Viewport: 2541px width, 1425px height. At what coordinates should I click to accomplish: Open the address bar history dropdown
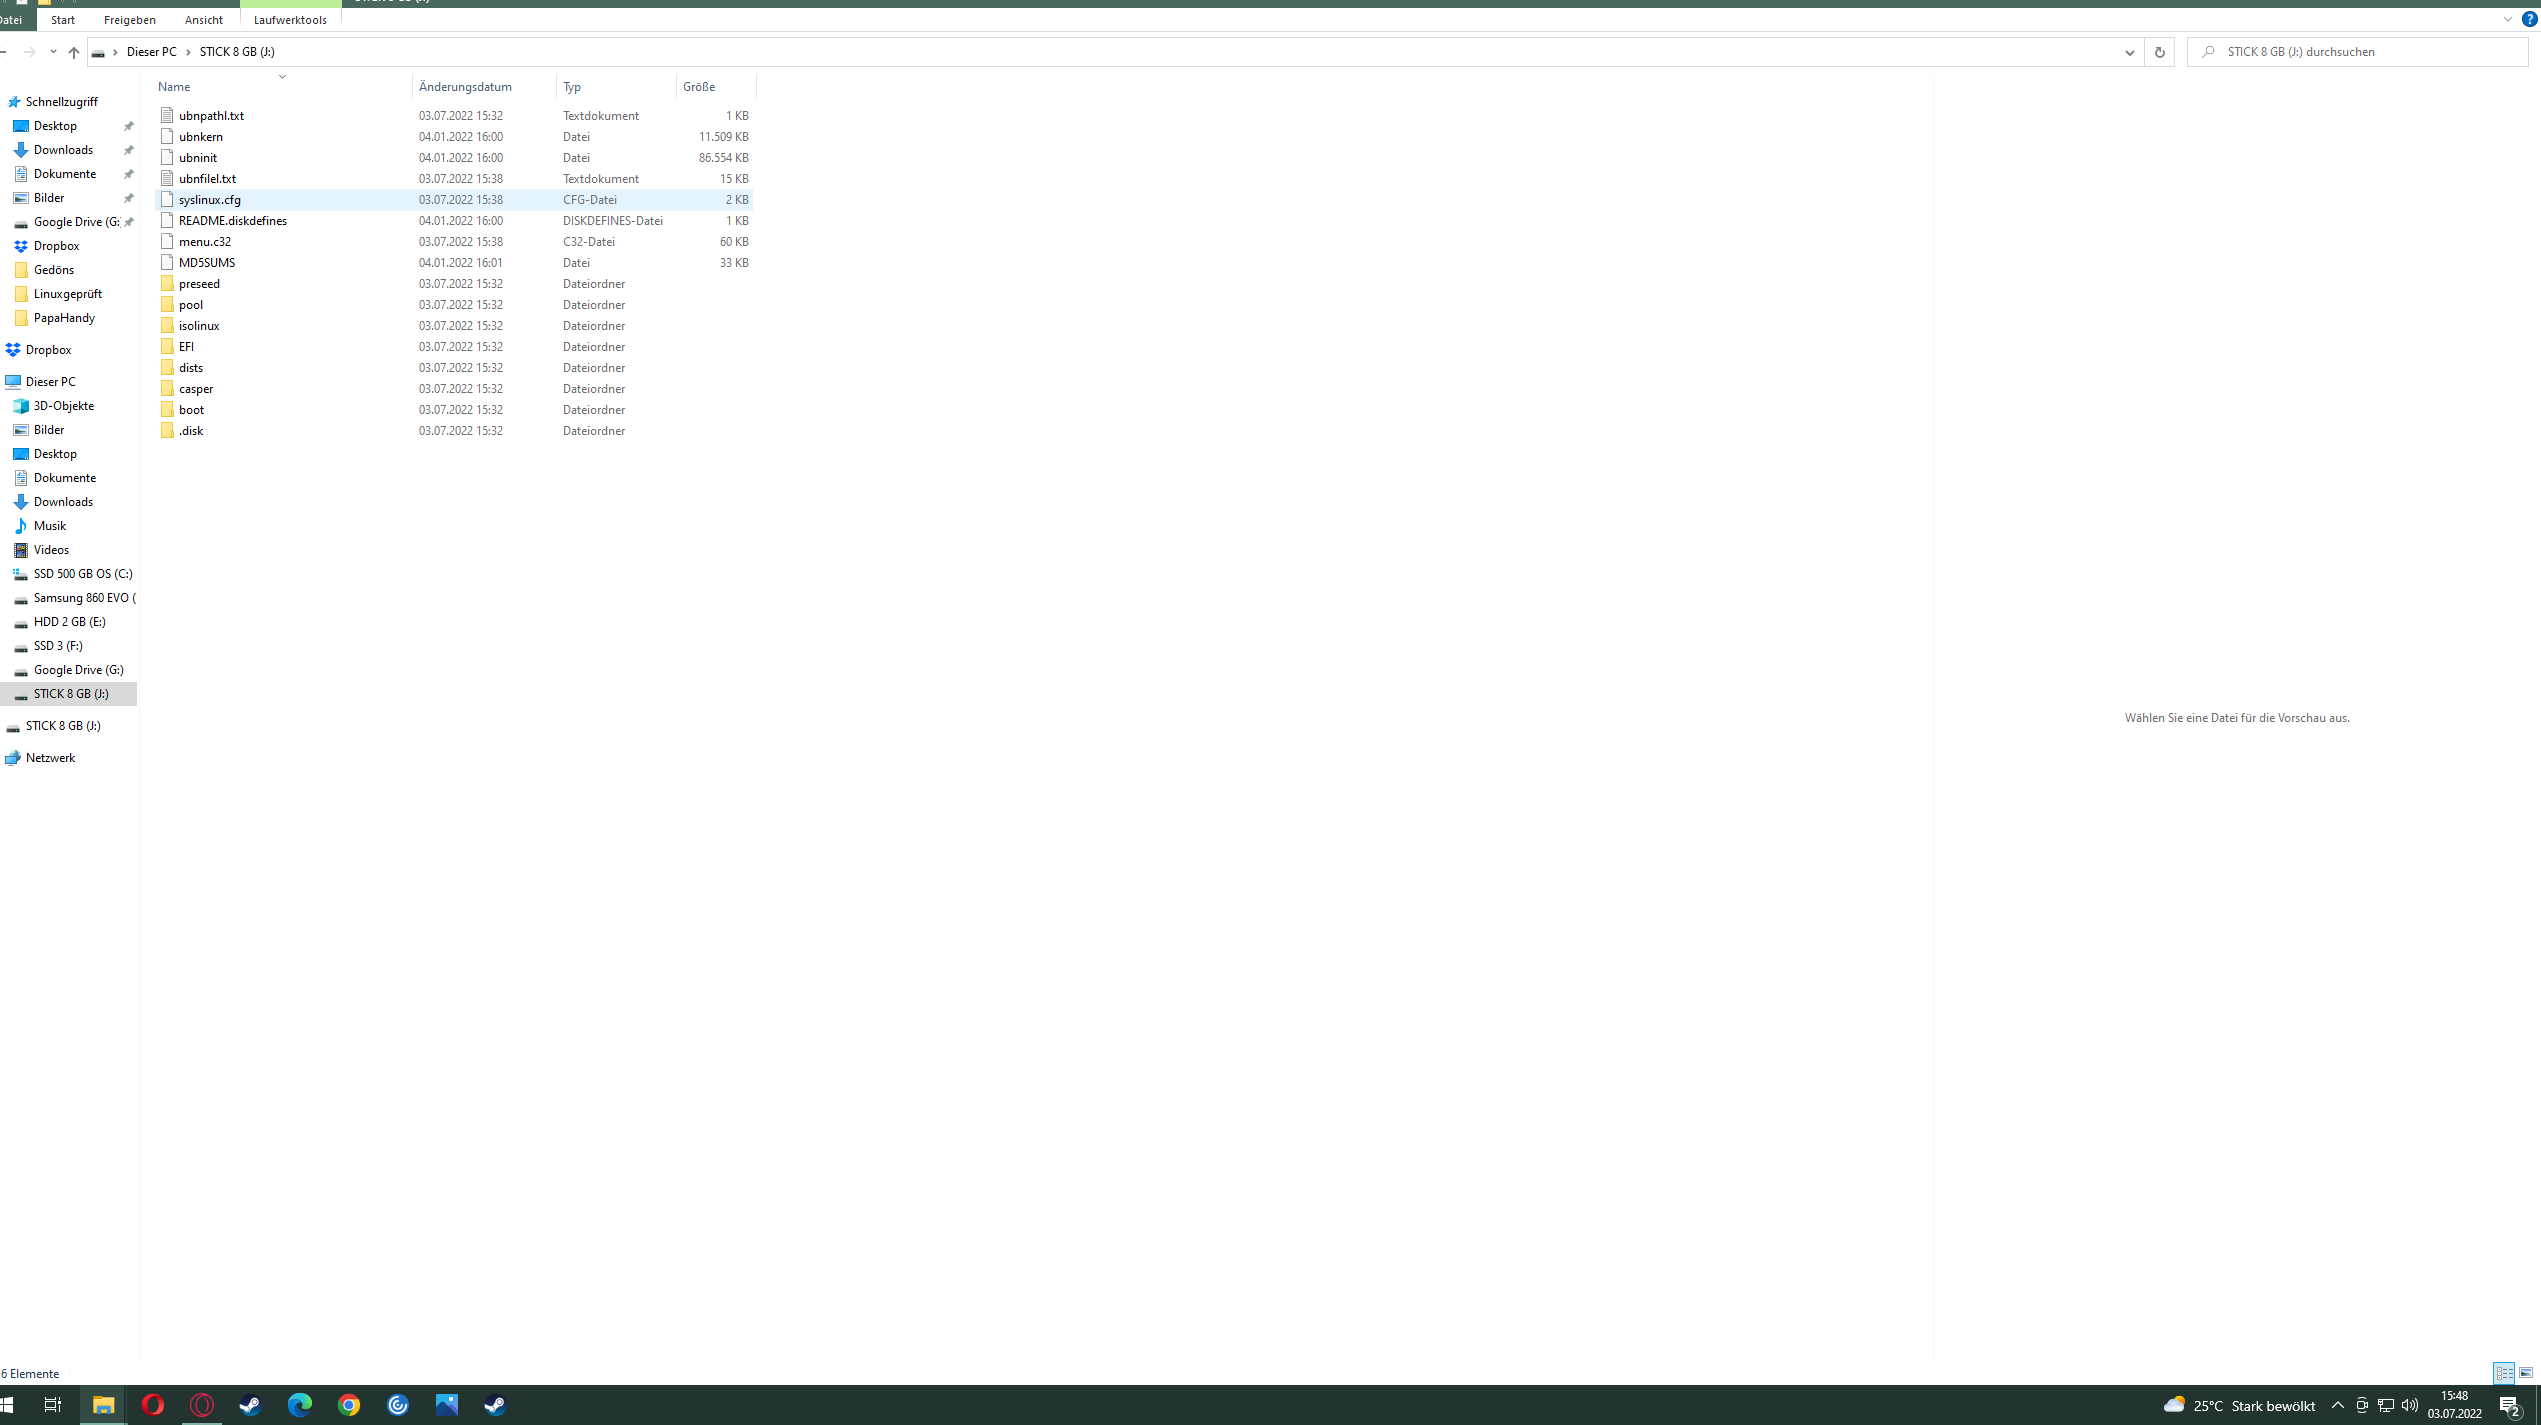(2129, 52)
